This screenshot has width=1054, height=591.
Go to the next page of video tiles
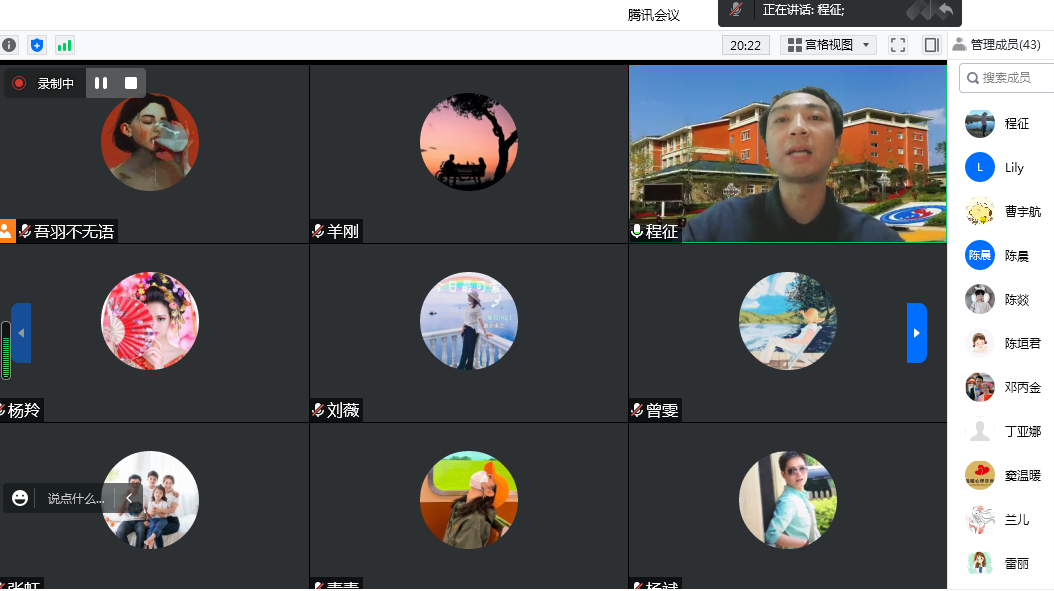(916, 333)
